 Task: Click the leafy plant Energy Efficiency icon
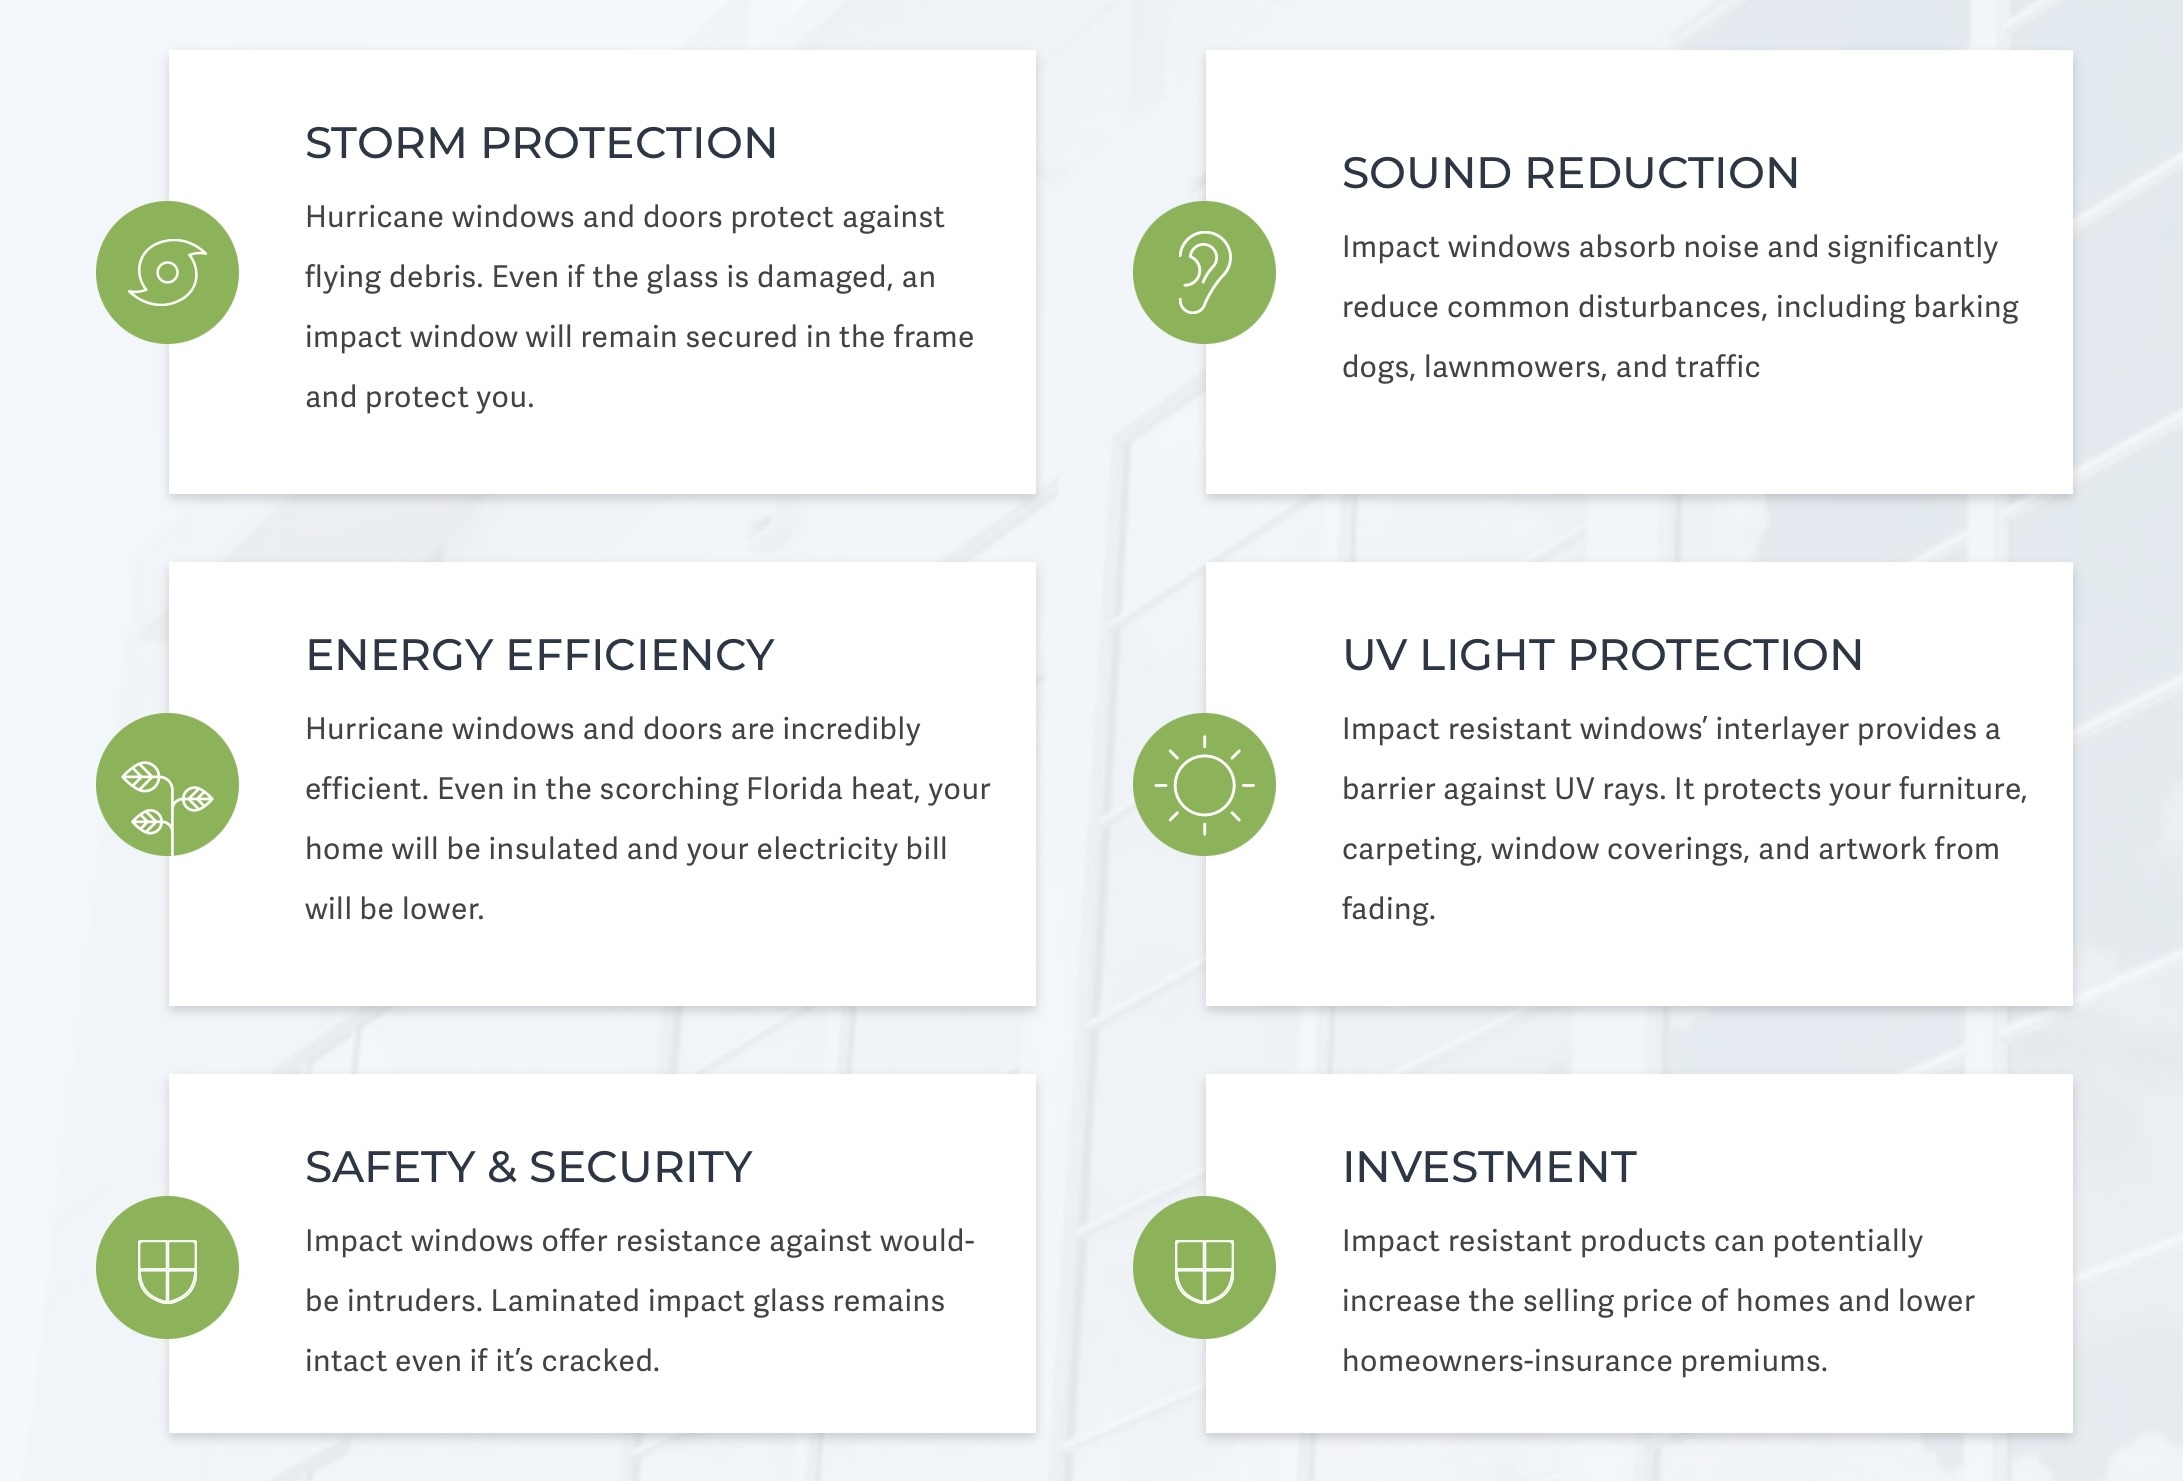tap(167, 784)
